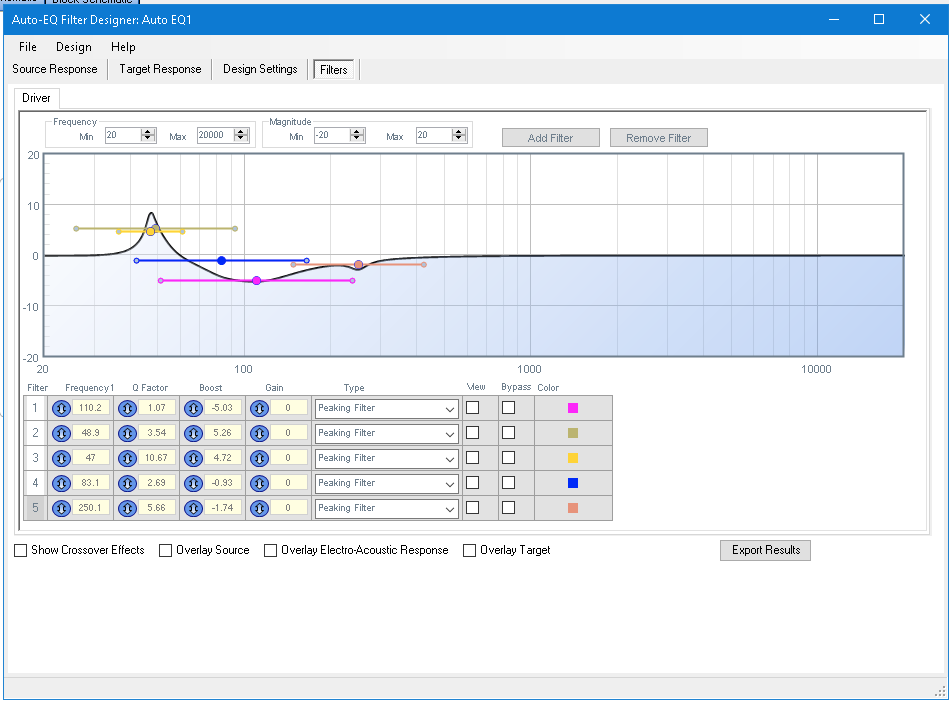The image size is (949, 701).
Task: Expand the Peaking Filter dropdown for filter 3
Action: (449, 458)
